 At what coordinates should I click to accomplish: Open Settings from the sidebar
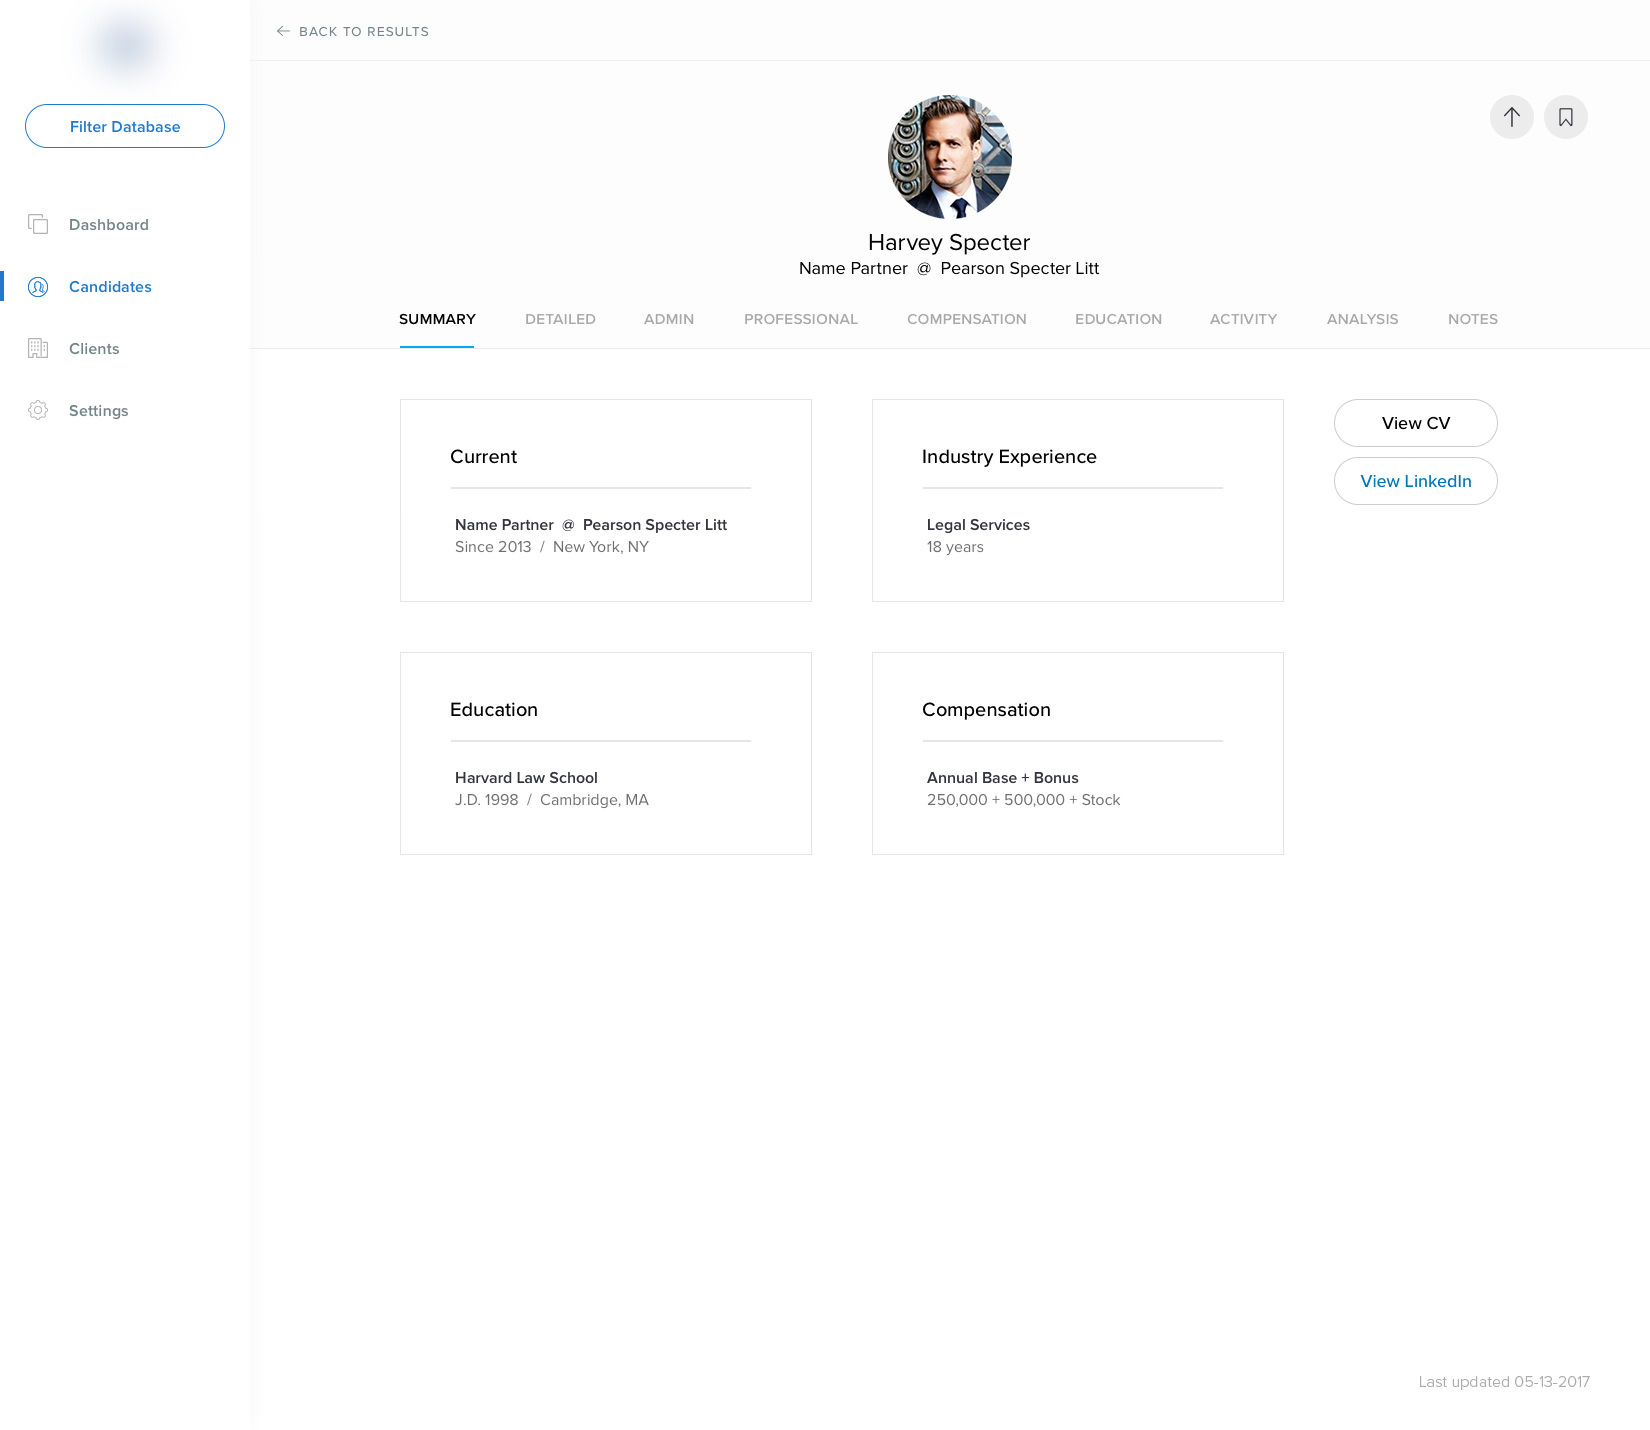[x=98, y=410]
